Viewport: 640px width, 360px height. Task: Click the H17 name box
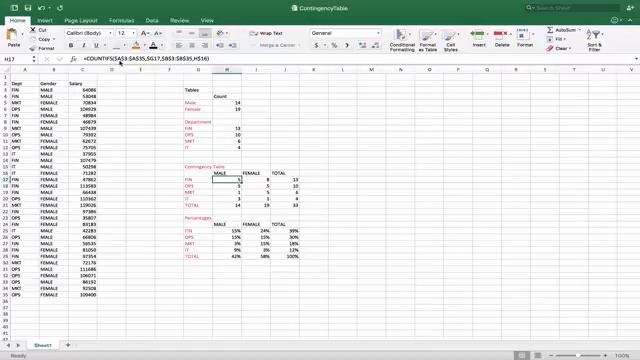17,59
